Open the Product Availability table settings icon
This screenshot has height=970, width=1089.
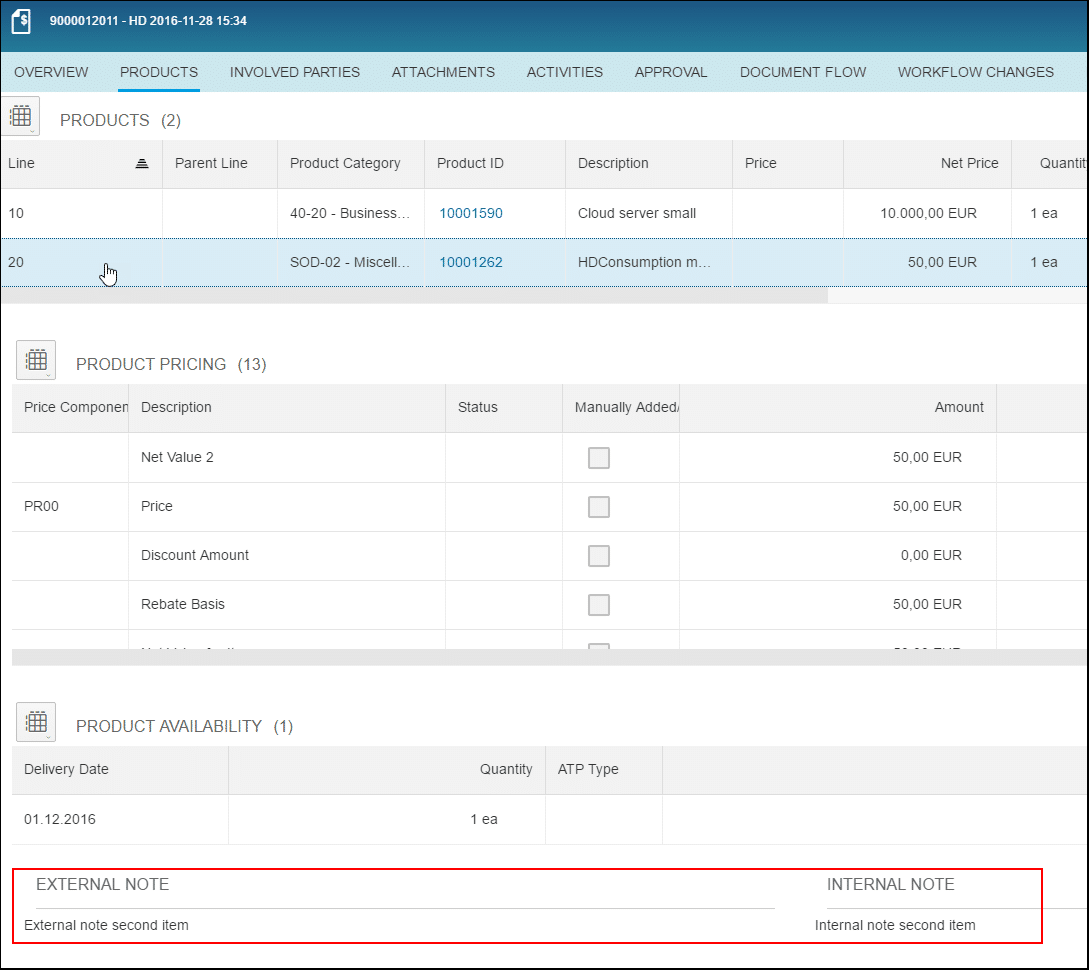click(x=37, y=722)
